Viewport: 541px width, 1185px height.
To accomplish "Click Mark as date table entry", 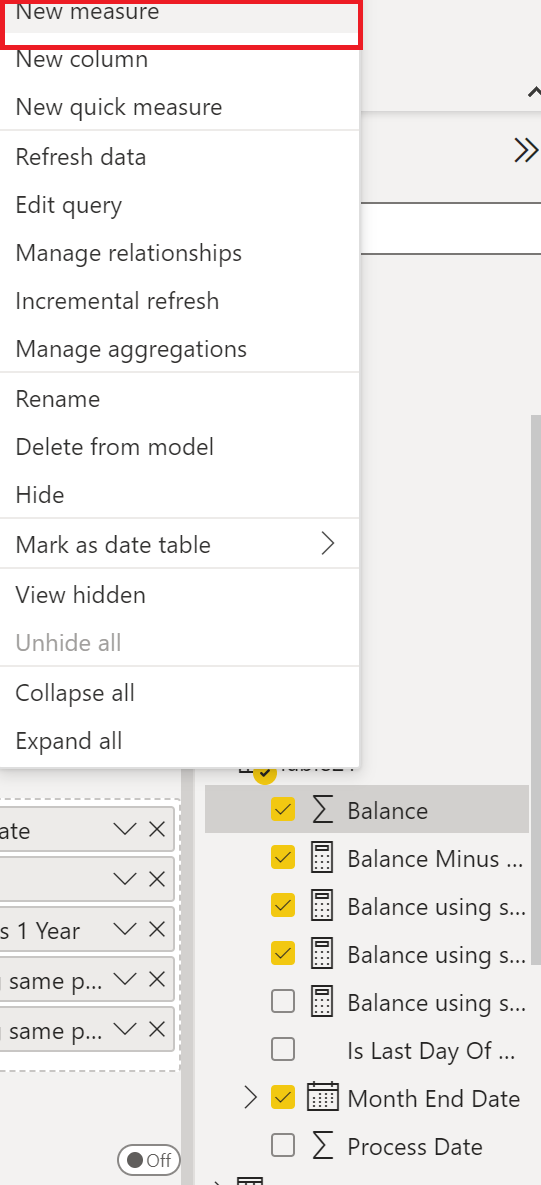I will tap(180, 544).
